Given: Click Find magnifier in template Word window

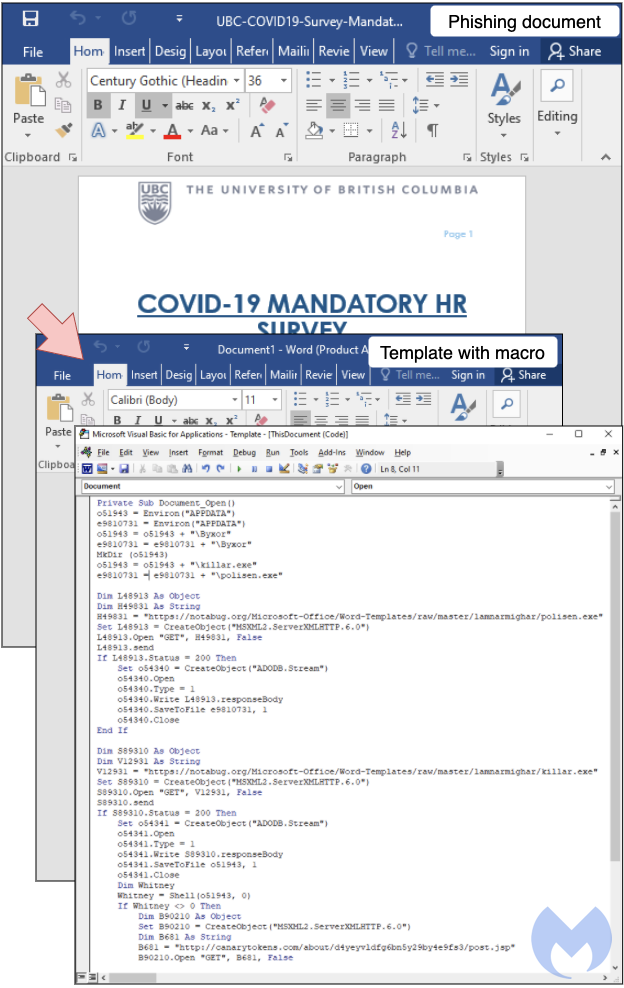Looking at the screenshot, I should 507,404.
